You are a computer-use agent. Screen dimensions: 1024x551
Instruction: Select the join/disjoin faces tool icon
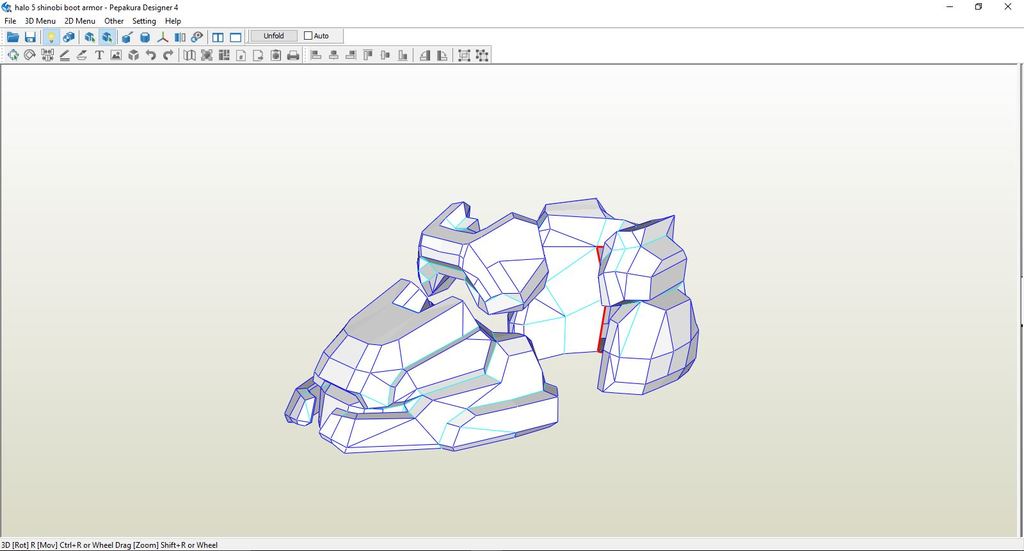47,55
